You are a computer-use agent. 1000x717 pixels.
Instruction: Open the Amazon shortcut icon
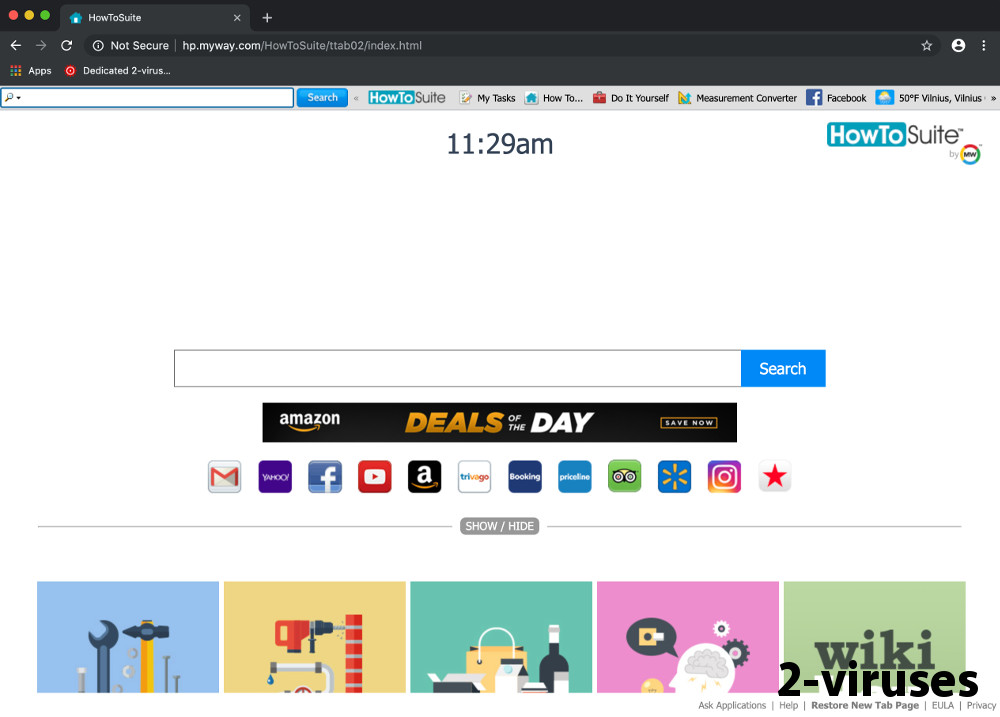point(424,477)
